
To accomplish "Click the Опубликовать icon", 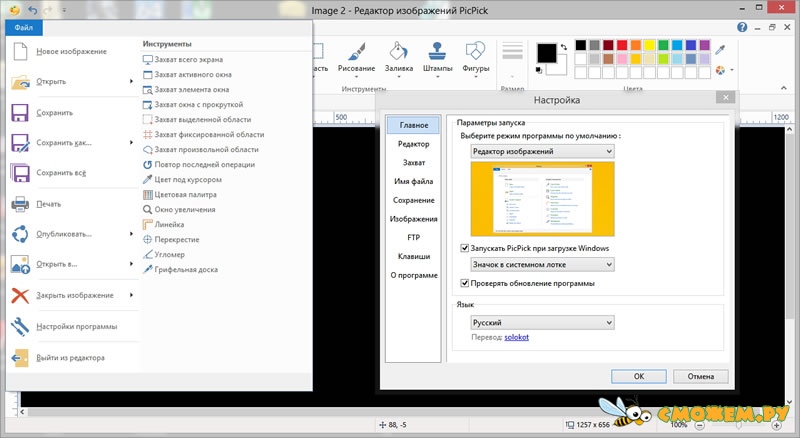I will tap(20, 234).
